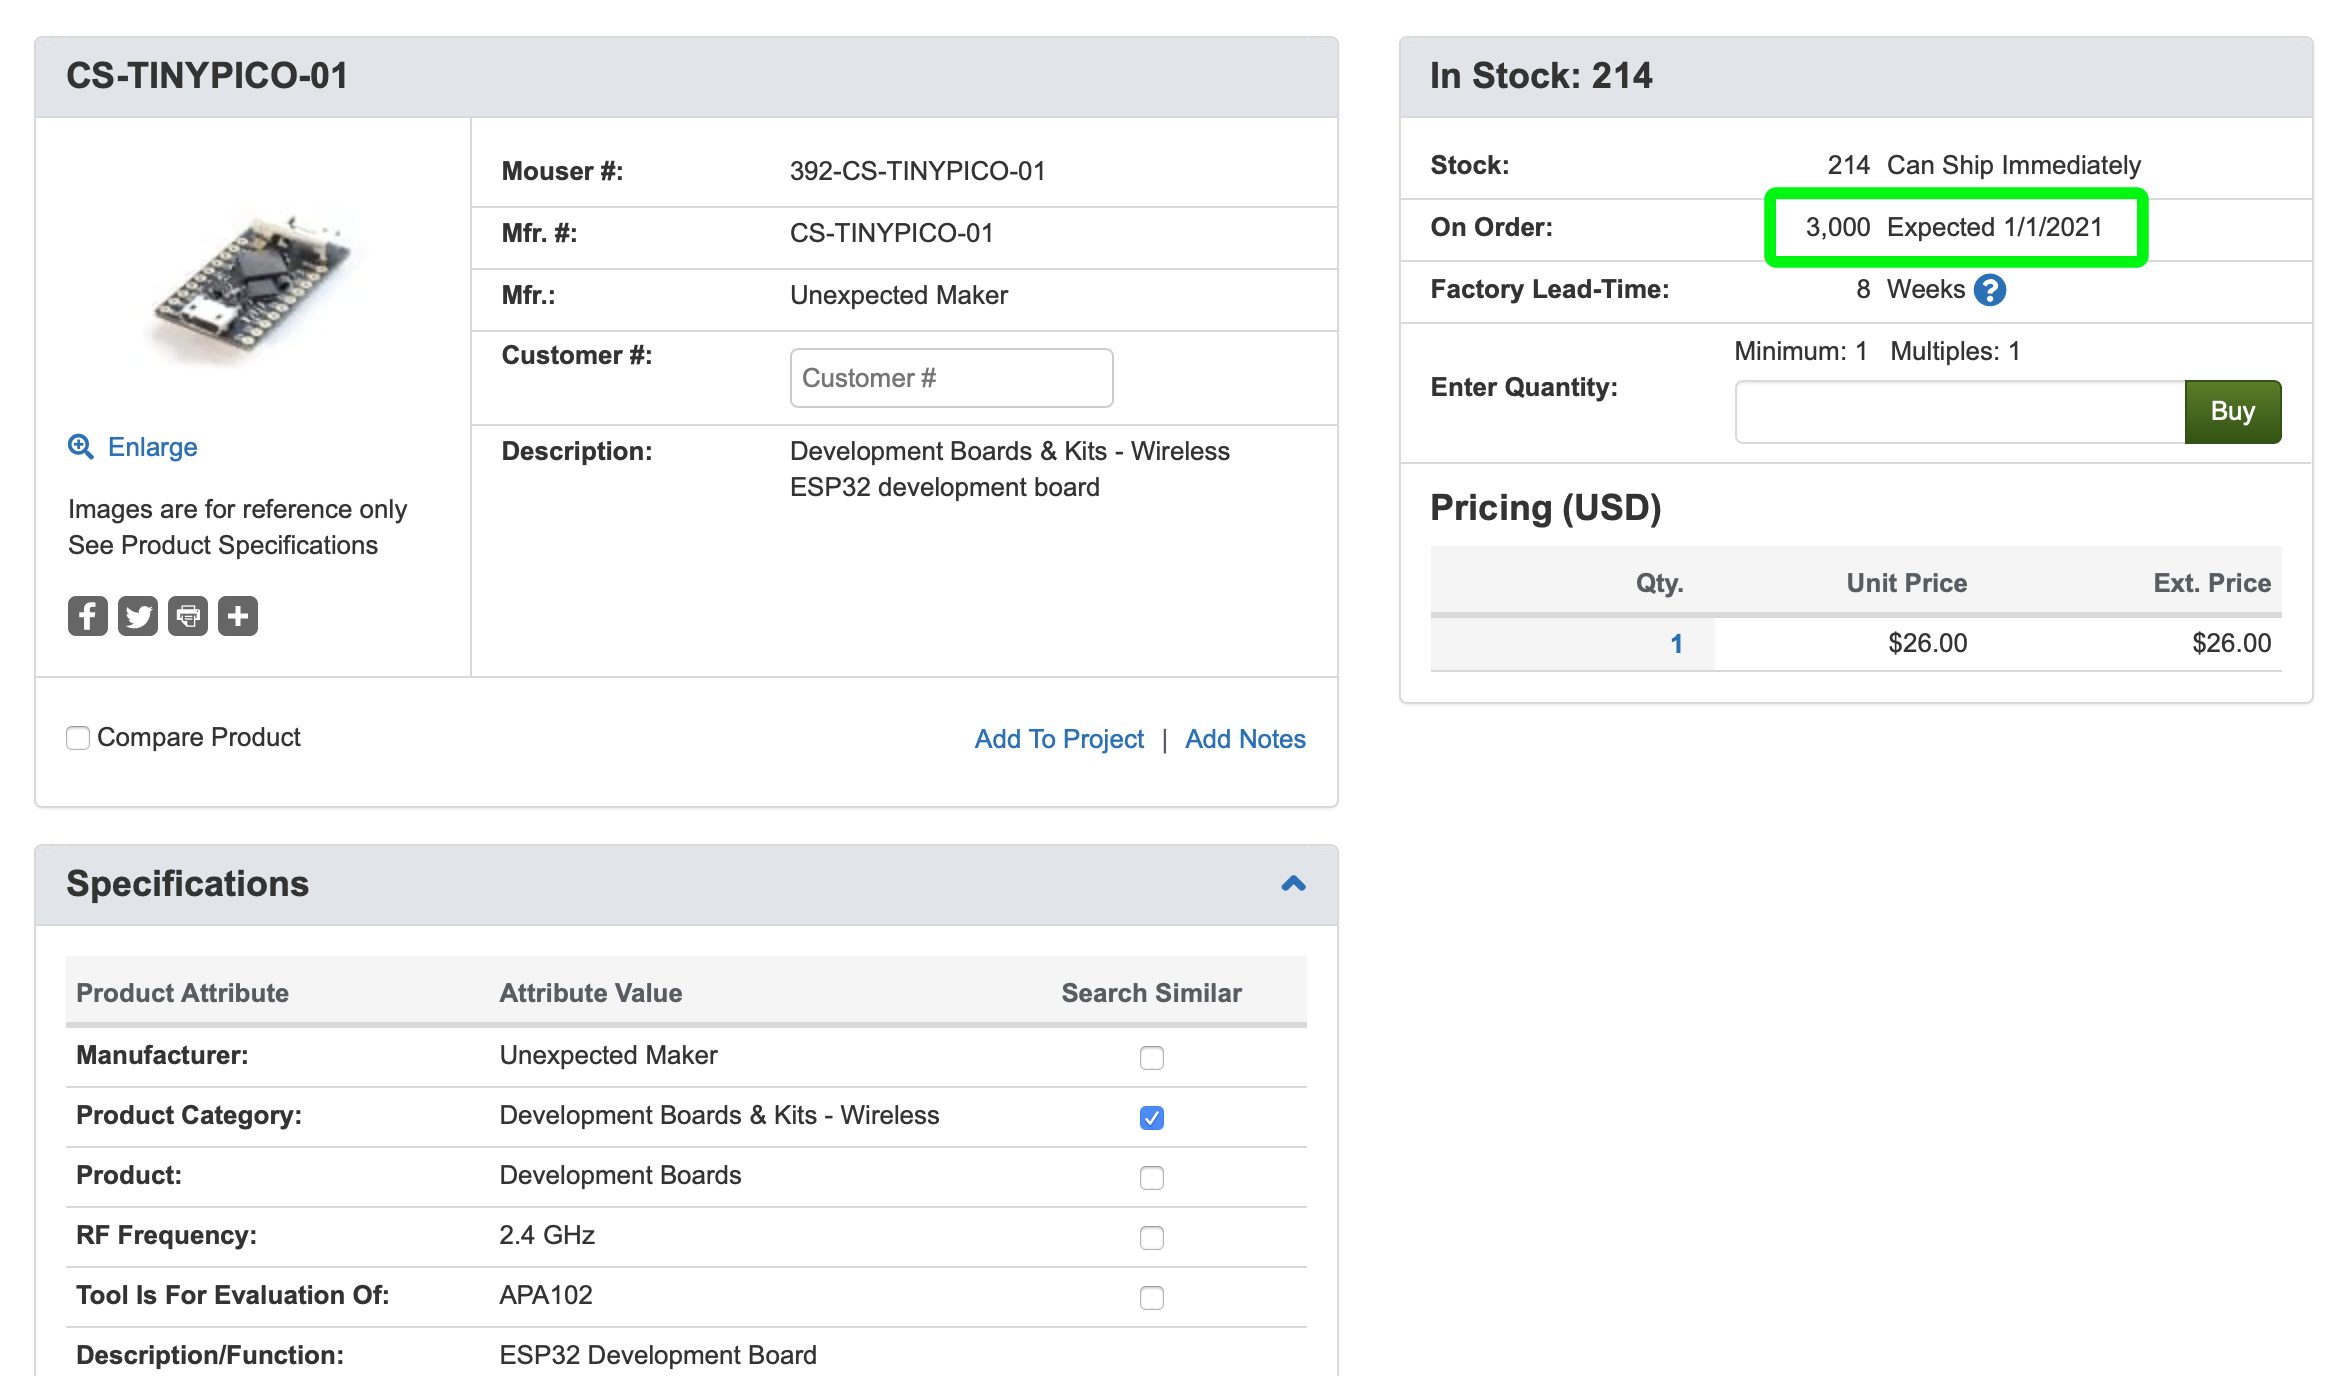This screenshot has width=2352, height=1376.
Task: Tick the Compare Product checkbox
Action: click(78, 738)
